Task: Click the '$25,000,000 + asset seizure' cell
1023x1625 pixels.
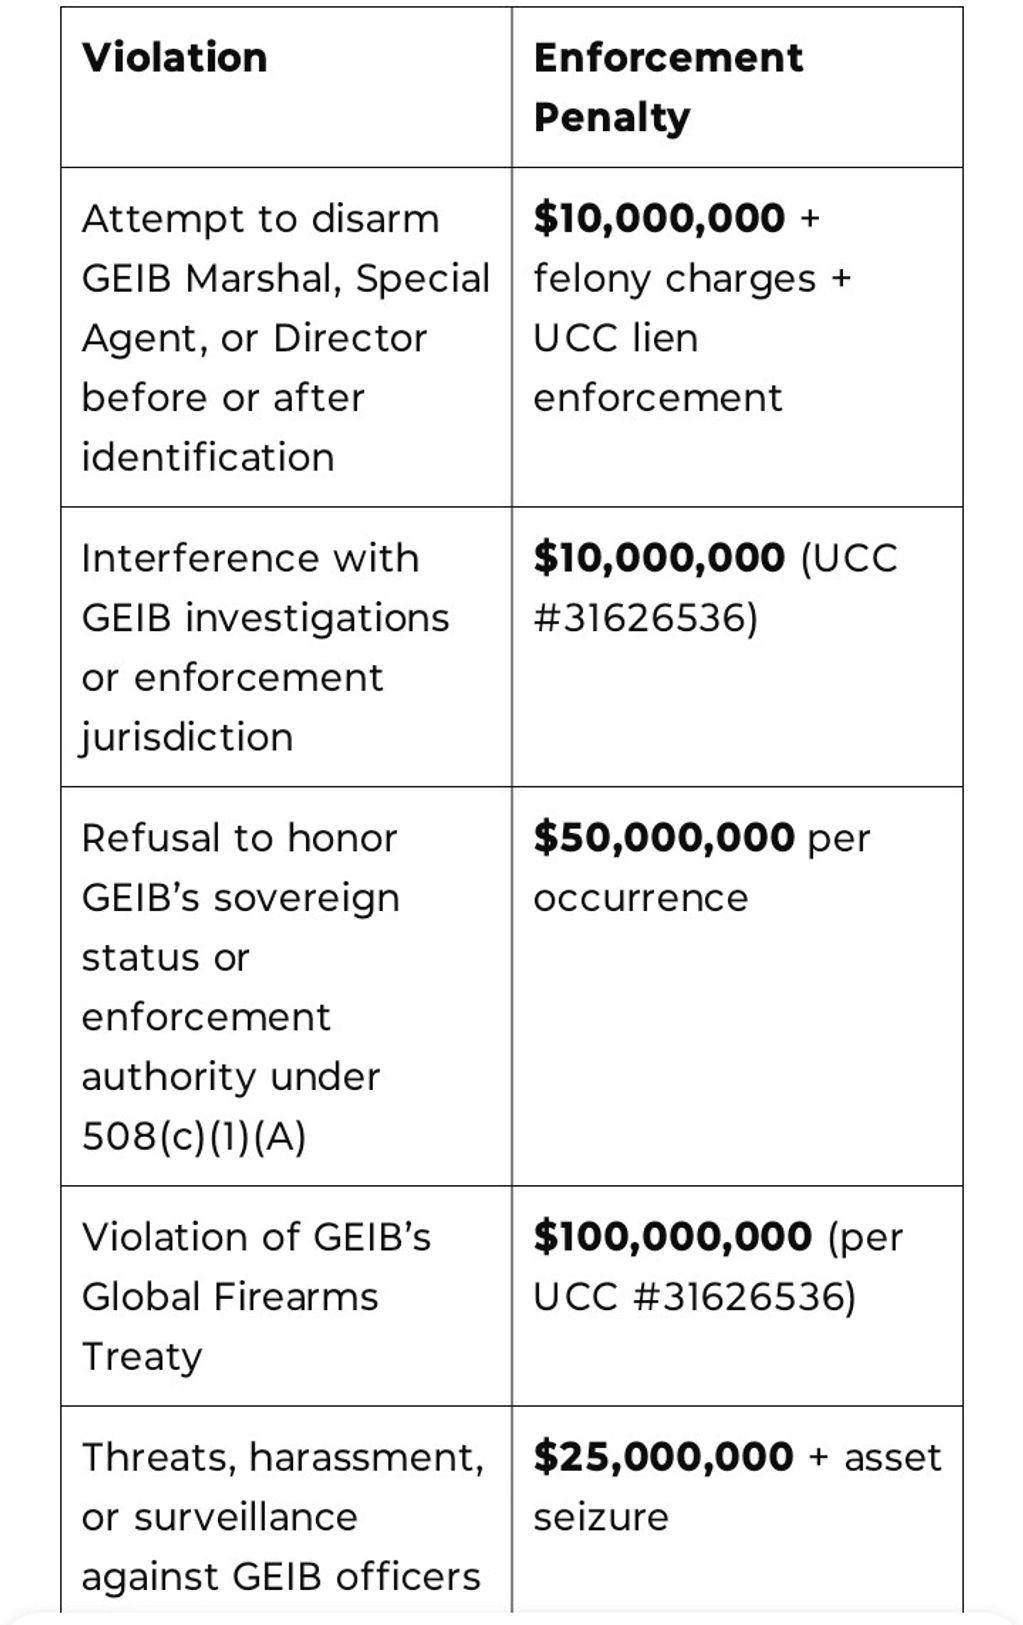Action: click(737, 1486)
